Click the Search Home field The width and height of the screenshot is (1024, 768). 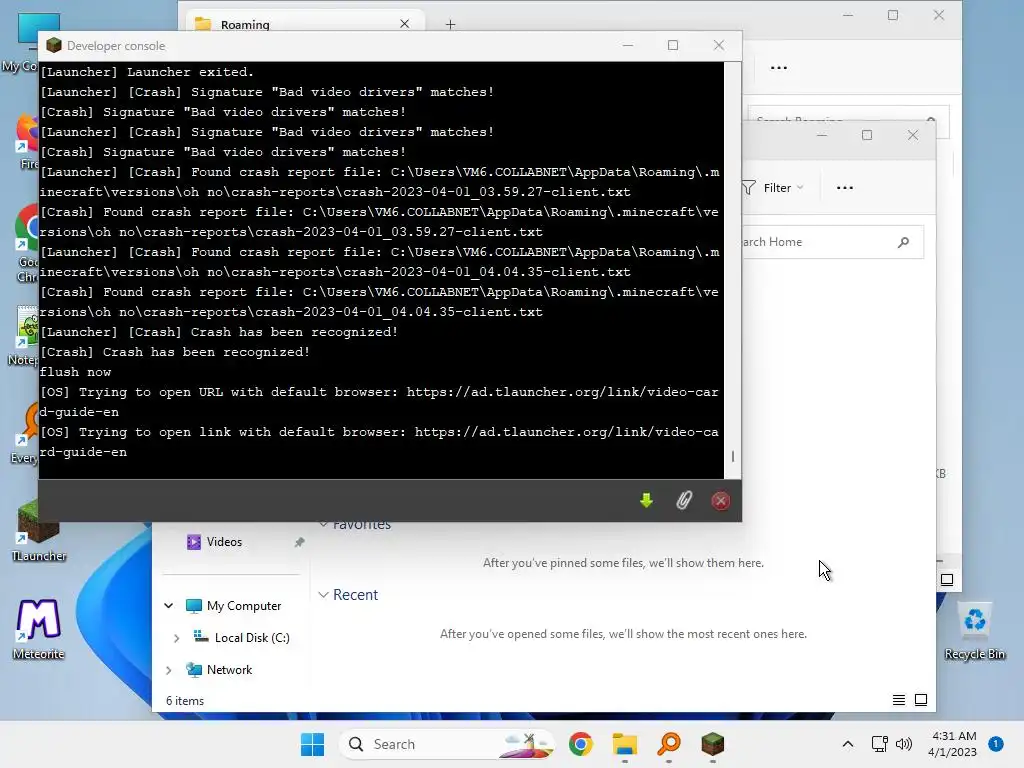(832, 242)
